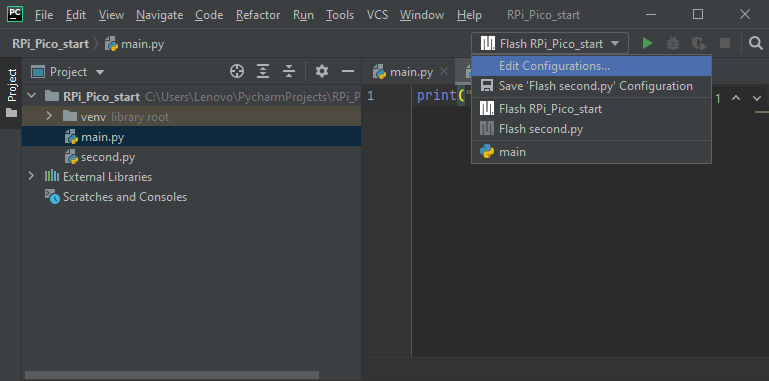Click the Stop square icon
Image resolution: width=769 pixels, height=381 pixels.
coord(725,44)
